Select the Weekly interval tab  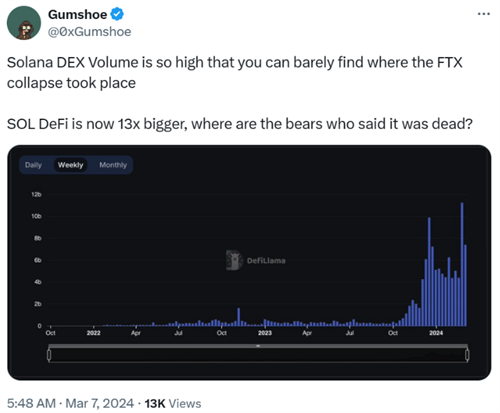(70, 165)
